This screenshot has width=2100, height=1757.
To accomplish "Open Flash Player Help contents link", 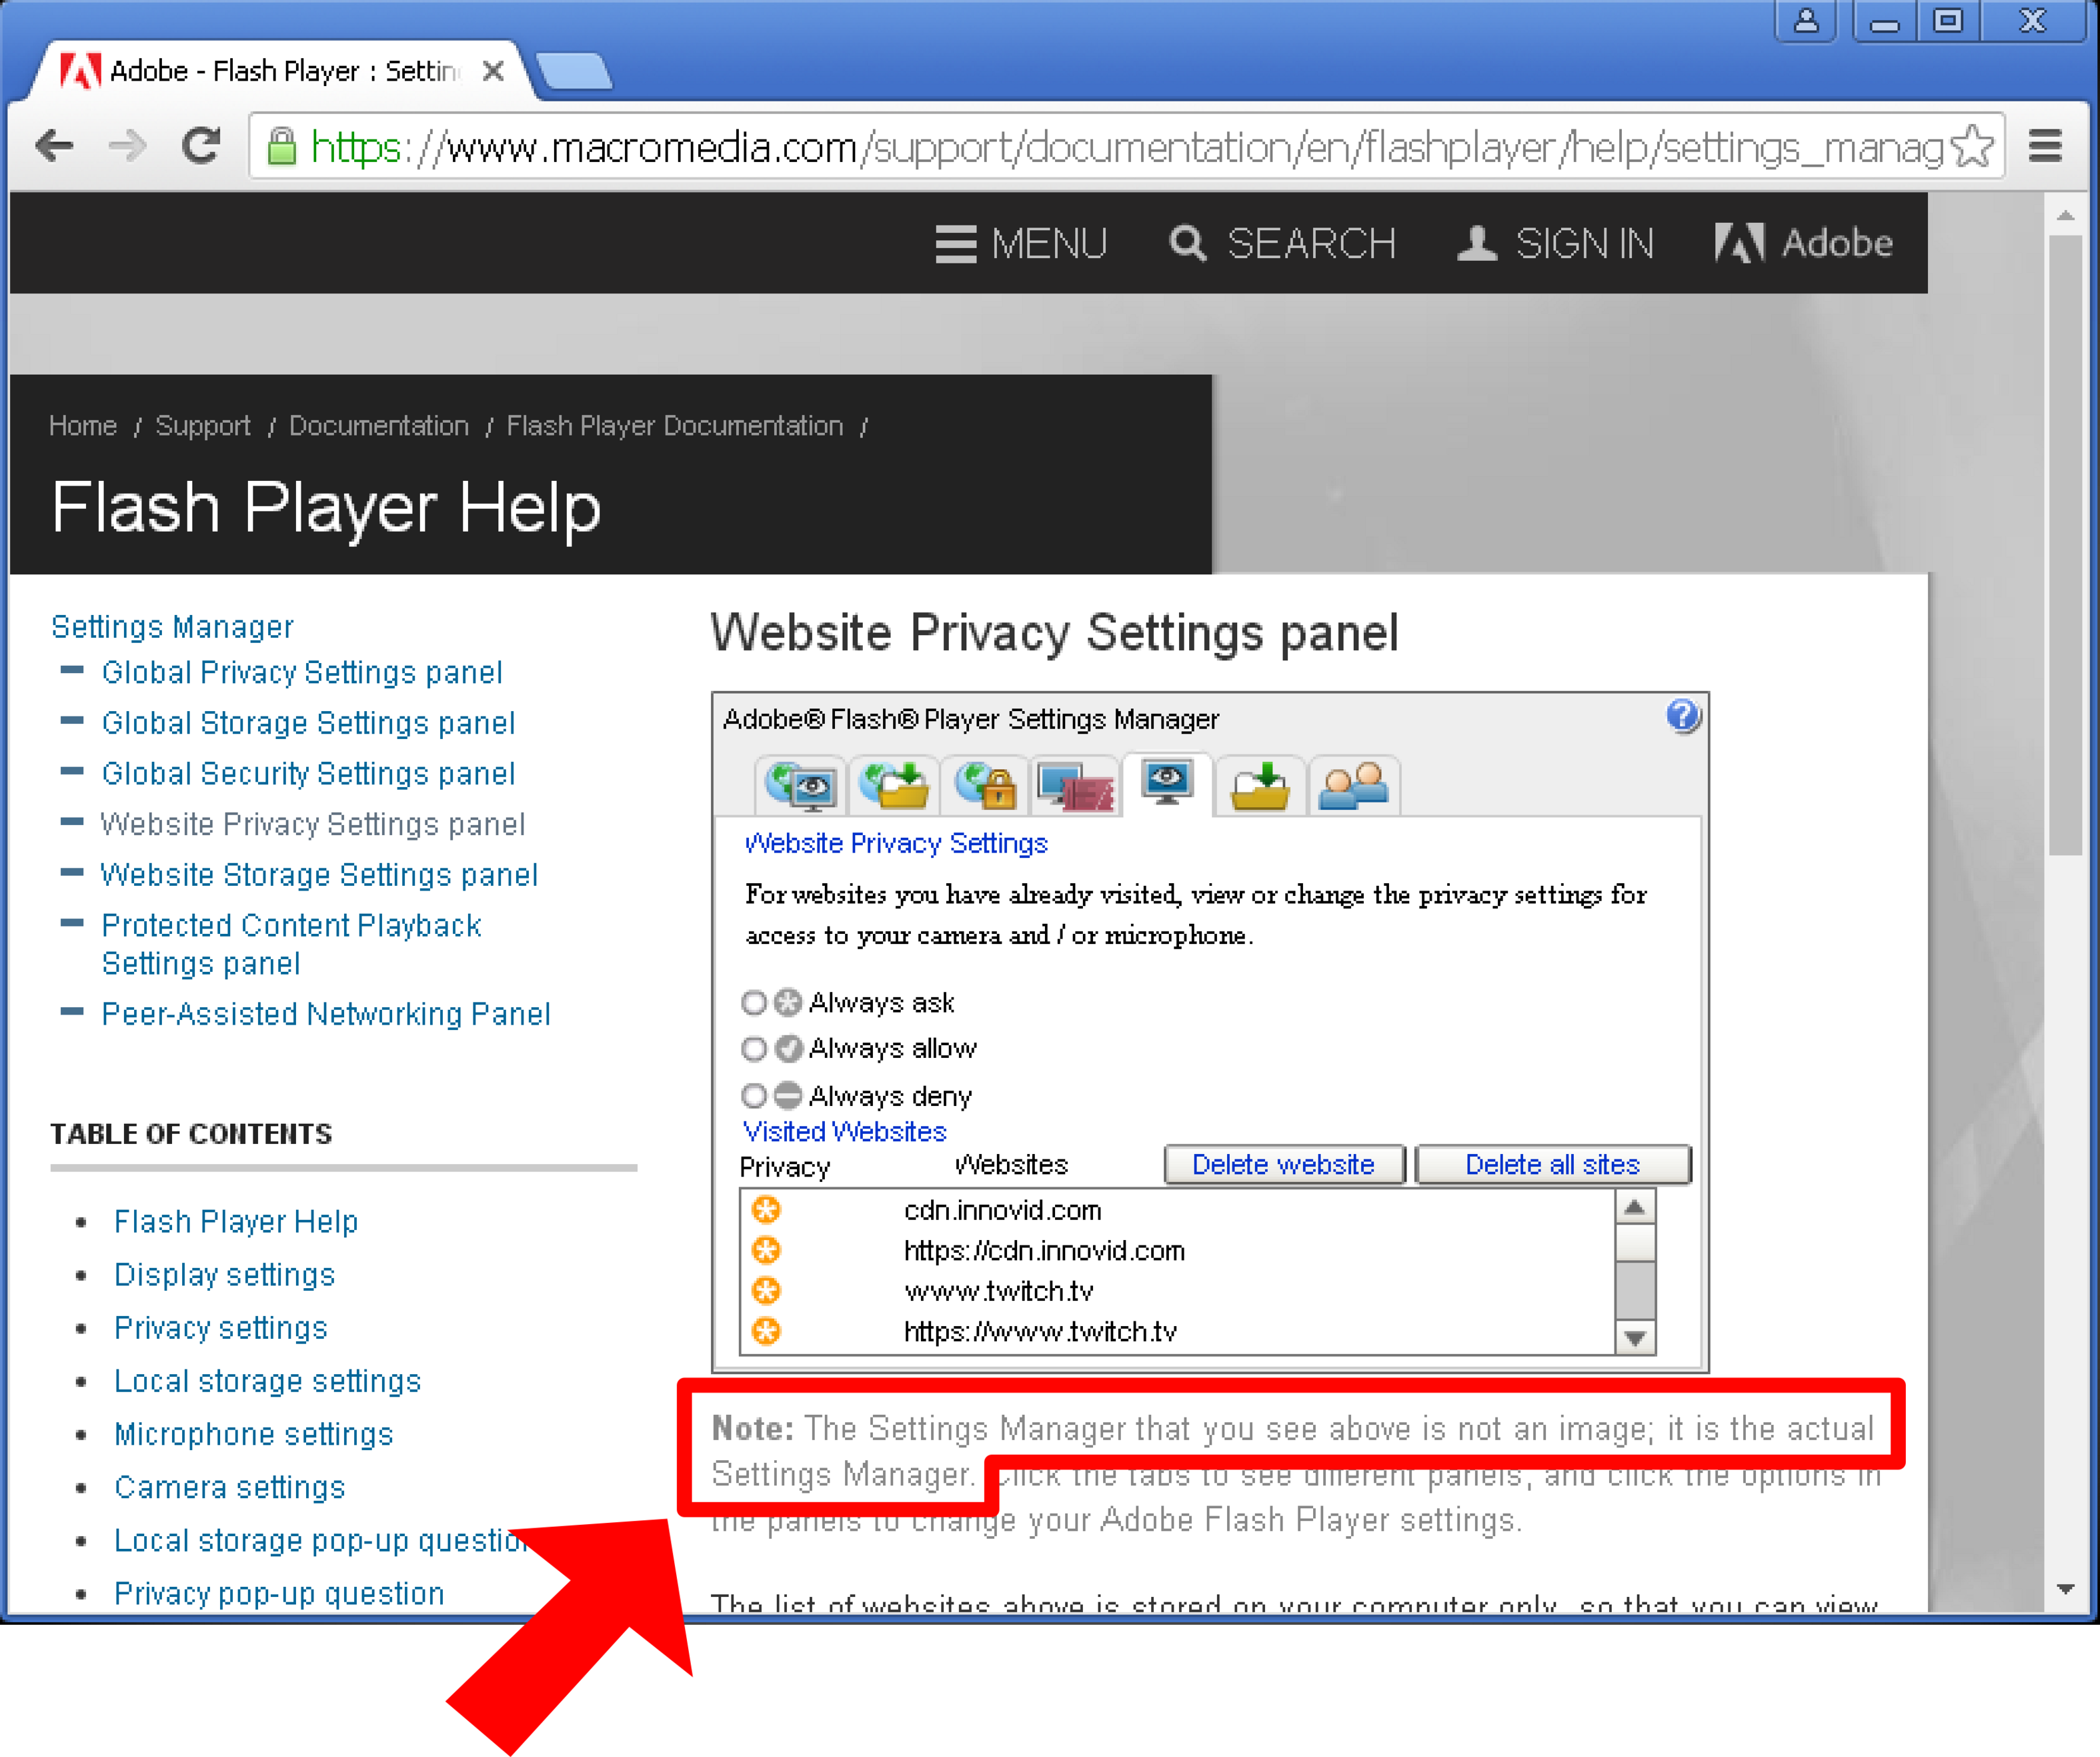I will pos(236,1221).
